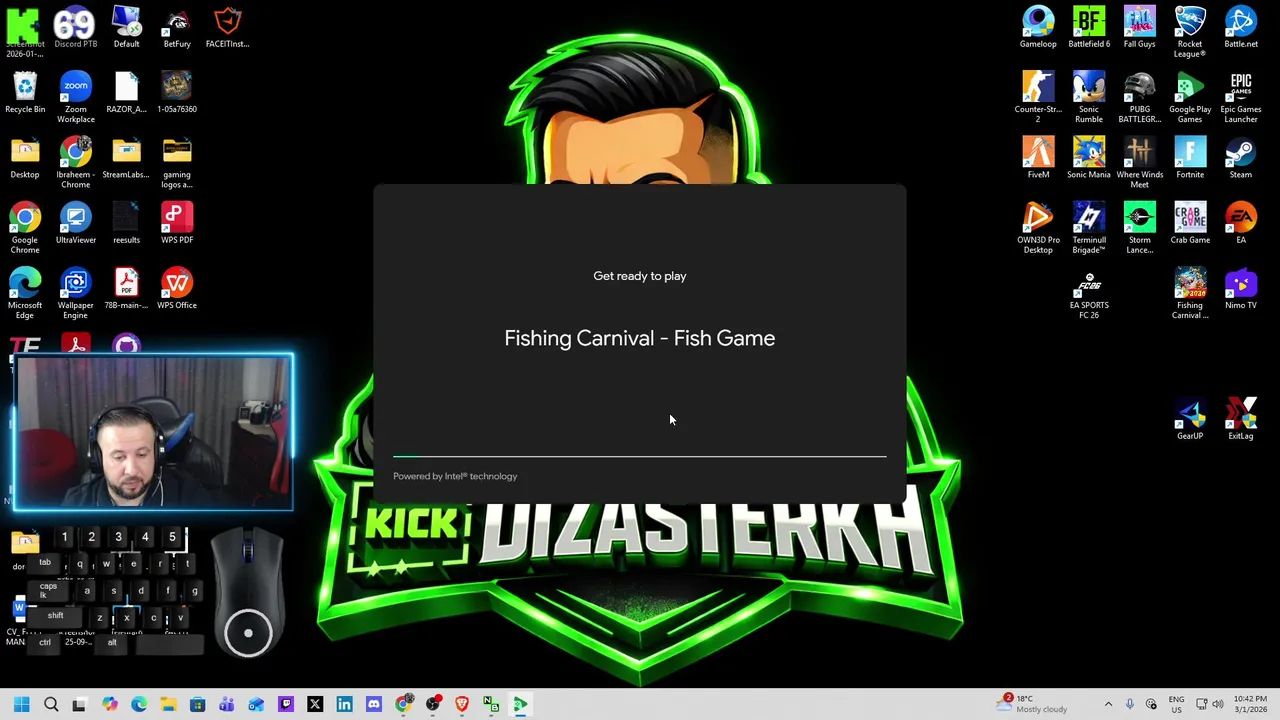Image resolution: width=1280 pixels, height=720 pixels.
Task: Open Microsoft Store from the taskbar
Action: point(197,704)
